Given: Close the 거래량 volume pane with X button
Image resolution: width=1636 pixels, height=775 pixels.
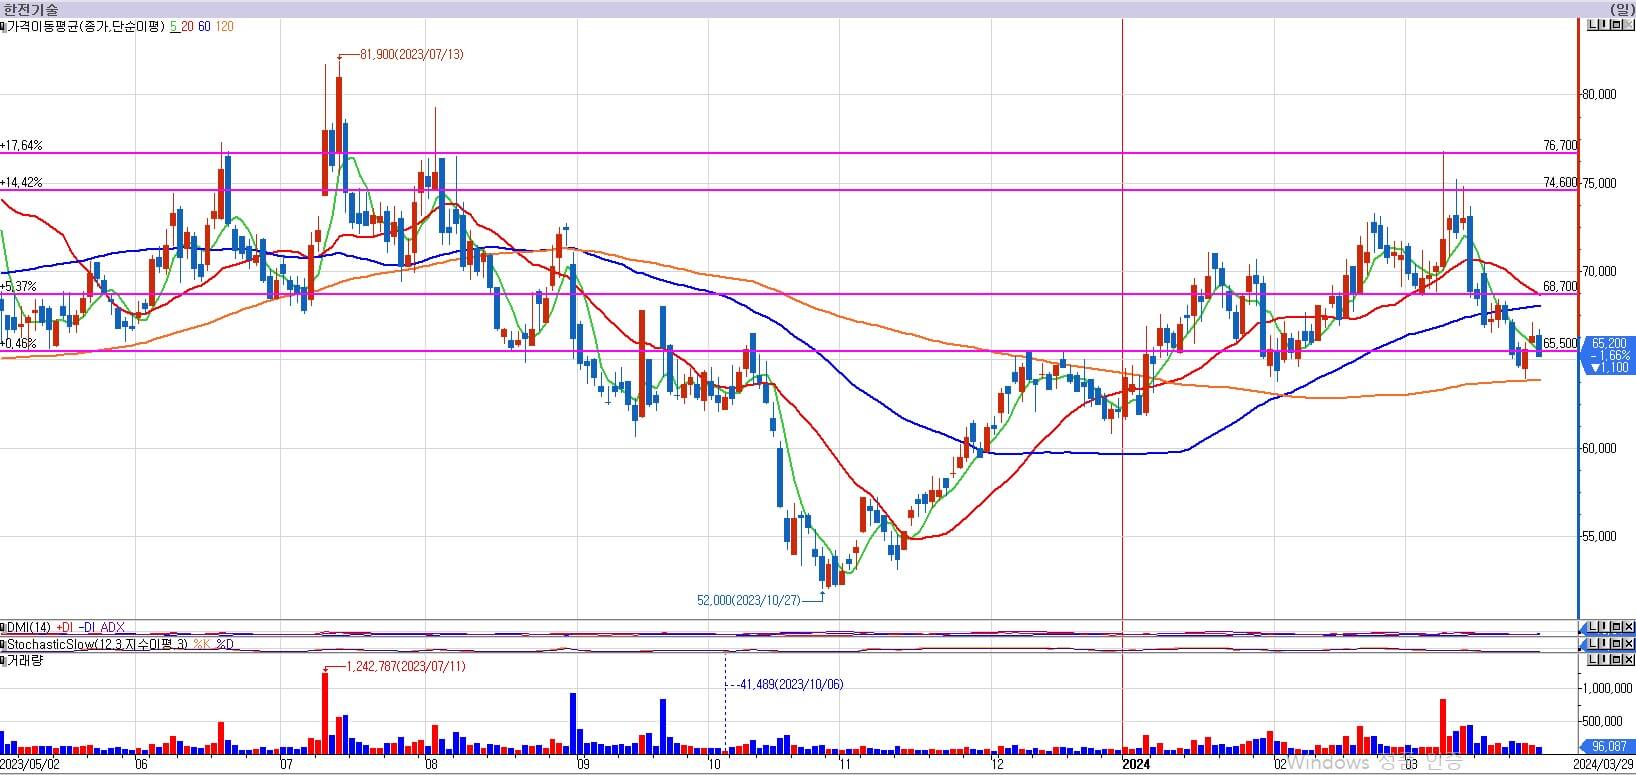Looking at the screenshot, I should pos(1629,661).
